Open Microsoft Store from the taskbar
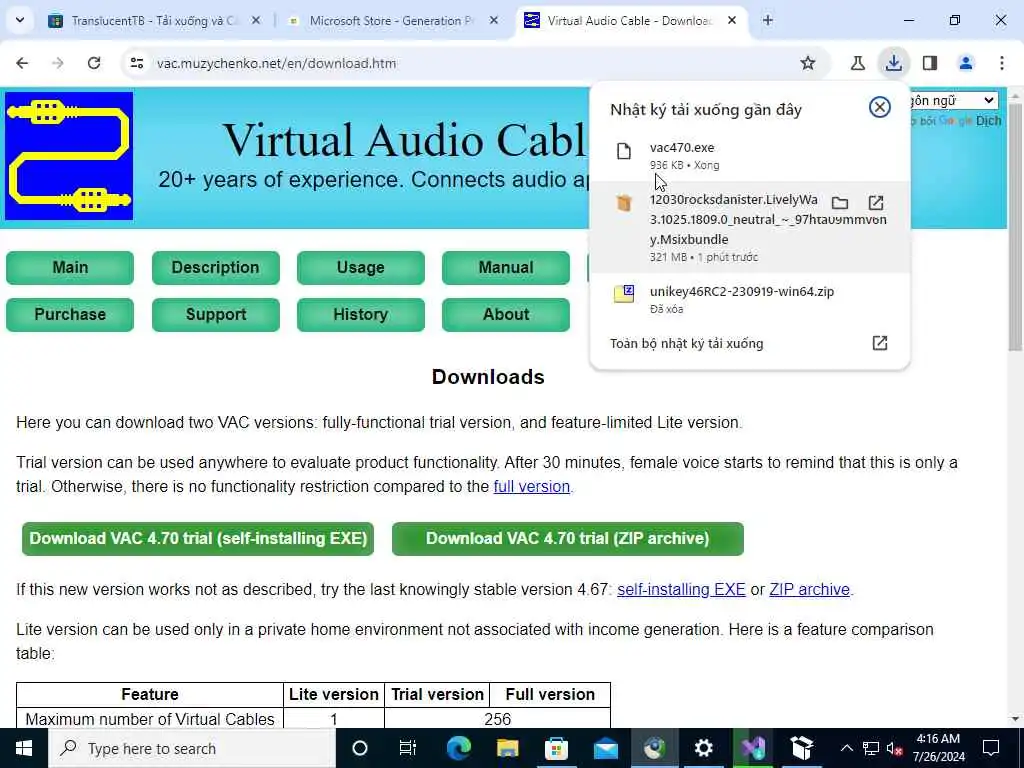 tap(556, 748)
